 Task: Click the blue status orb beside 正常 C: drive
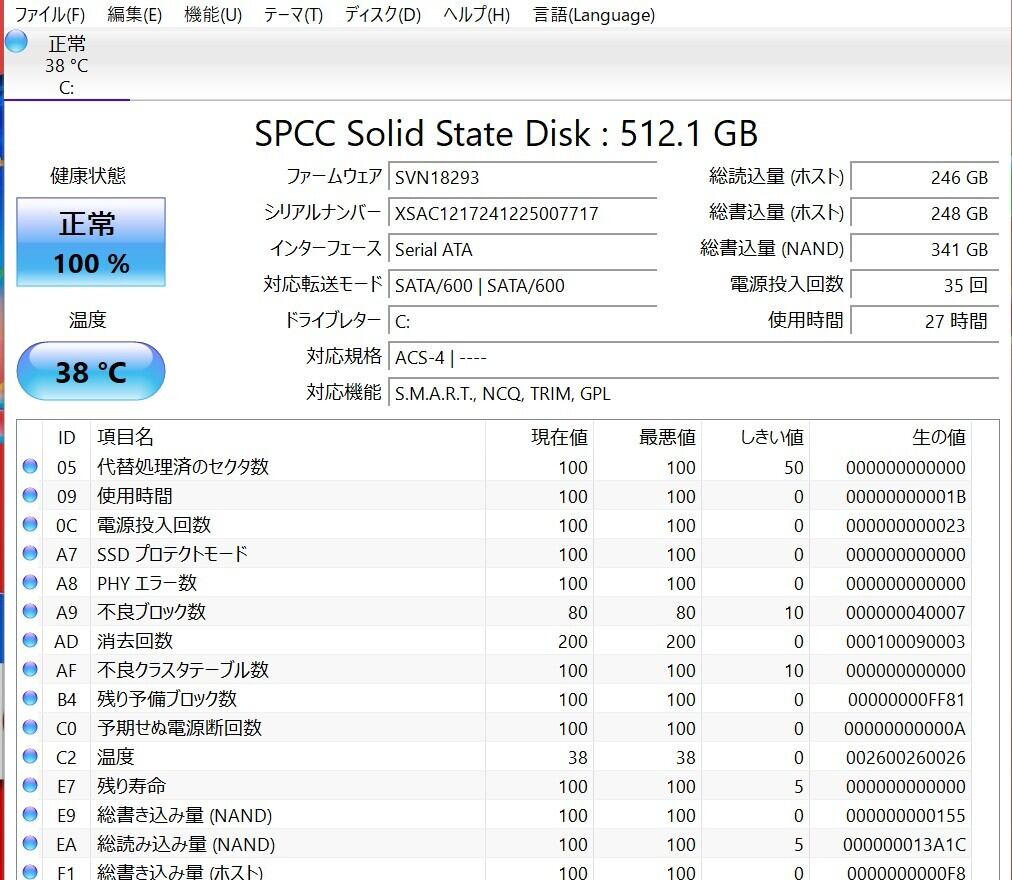[16, 42]
